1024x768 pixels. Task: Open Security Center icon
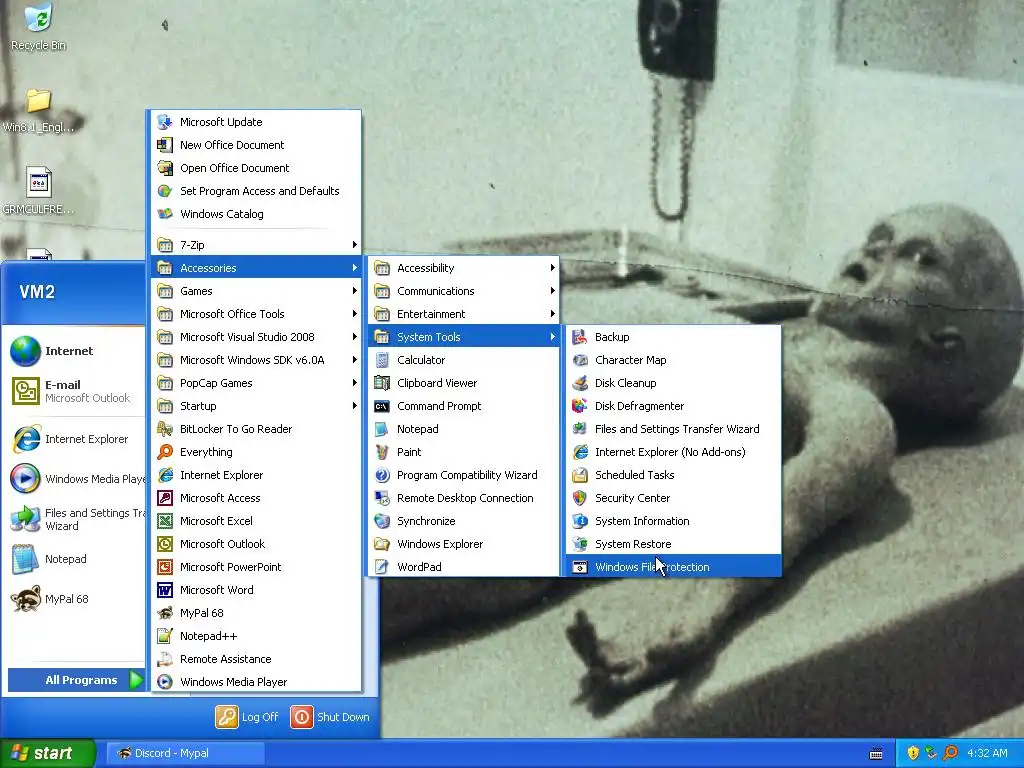580,498
